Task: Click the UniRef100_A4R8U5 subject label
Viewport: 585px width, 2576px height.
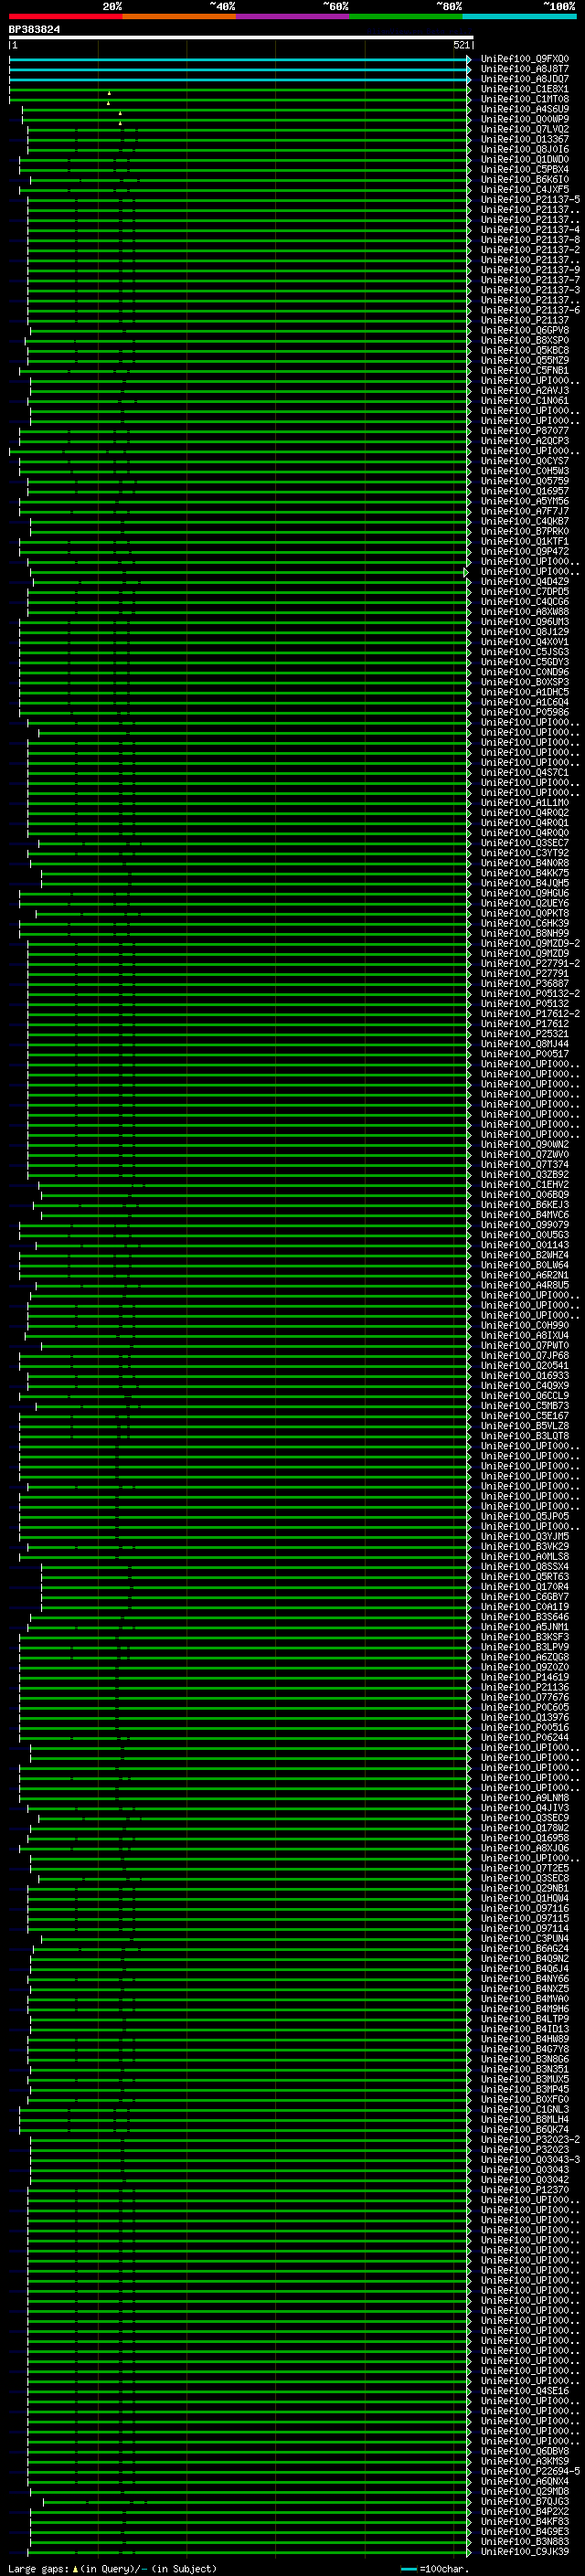Action: click(x=524, y=1285)
